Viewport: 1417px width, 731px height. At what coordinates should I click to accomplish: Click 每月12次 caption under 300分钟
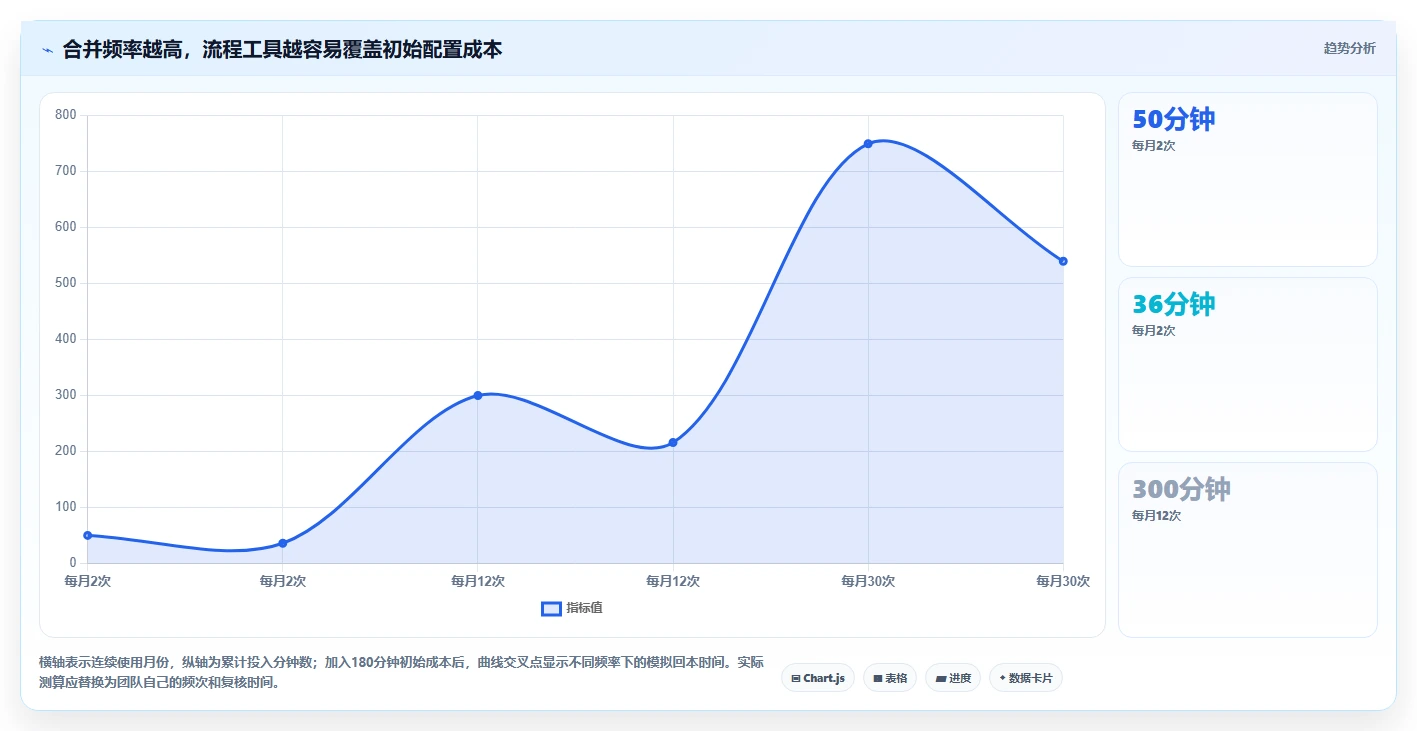tap(1156, 516)
